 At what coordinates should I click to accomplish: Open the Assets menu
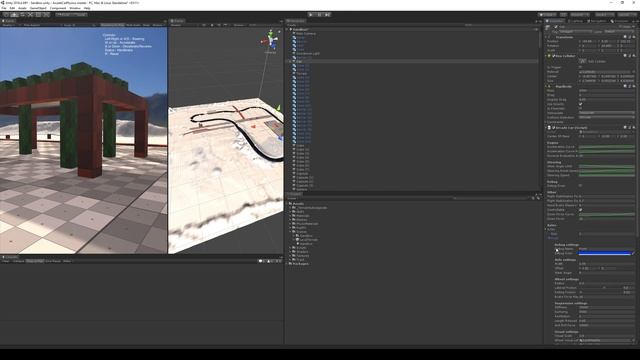[x=22, y=8]
